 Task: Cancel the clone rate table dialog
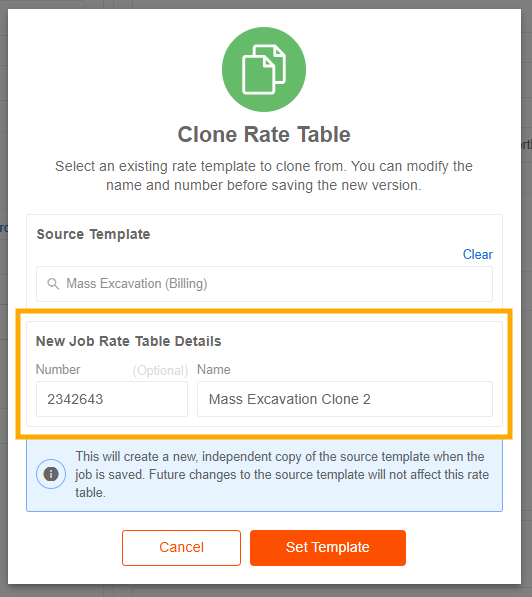[181, 548]
